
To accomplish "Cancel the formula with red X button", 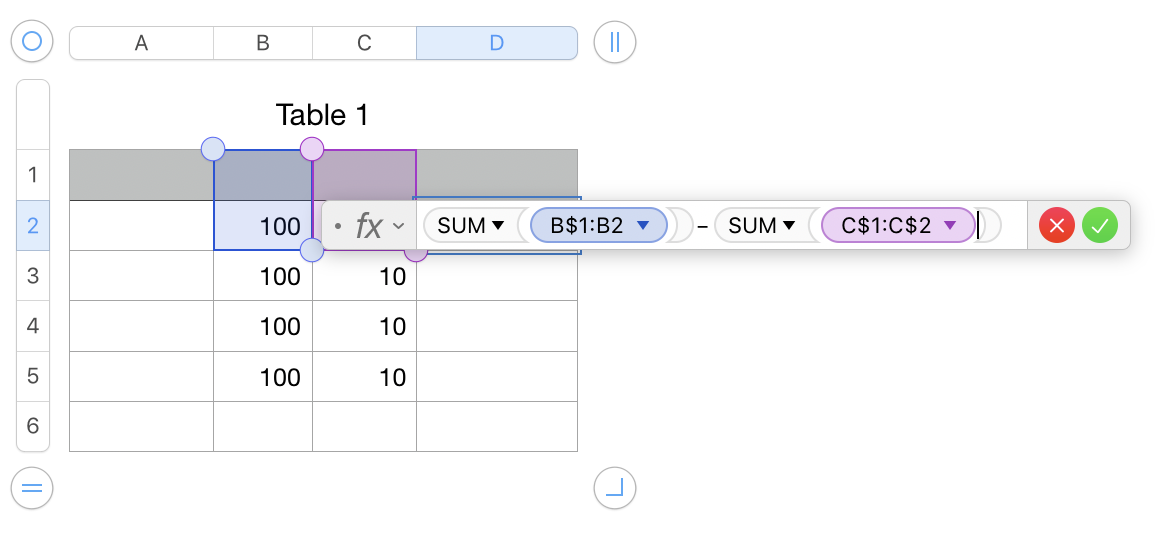I will [x=1057, y=226].
